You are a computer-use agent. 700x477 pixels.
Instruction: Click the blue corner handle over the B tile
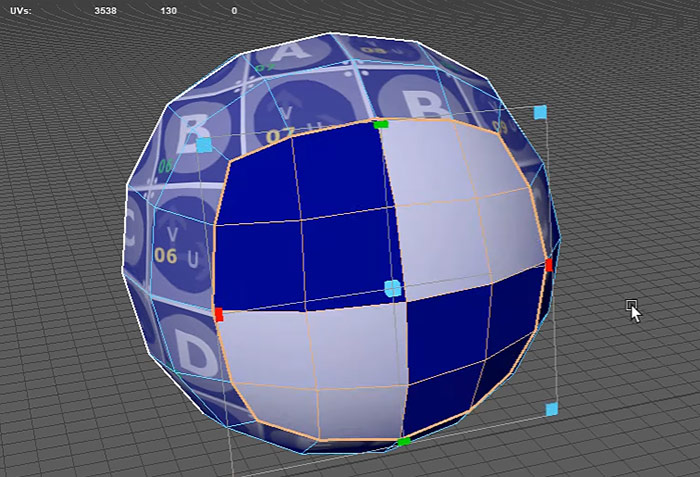(x=204, y=145)
